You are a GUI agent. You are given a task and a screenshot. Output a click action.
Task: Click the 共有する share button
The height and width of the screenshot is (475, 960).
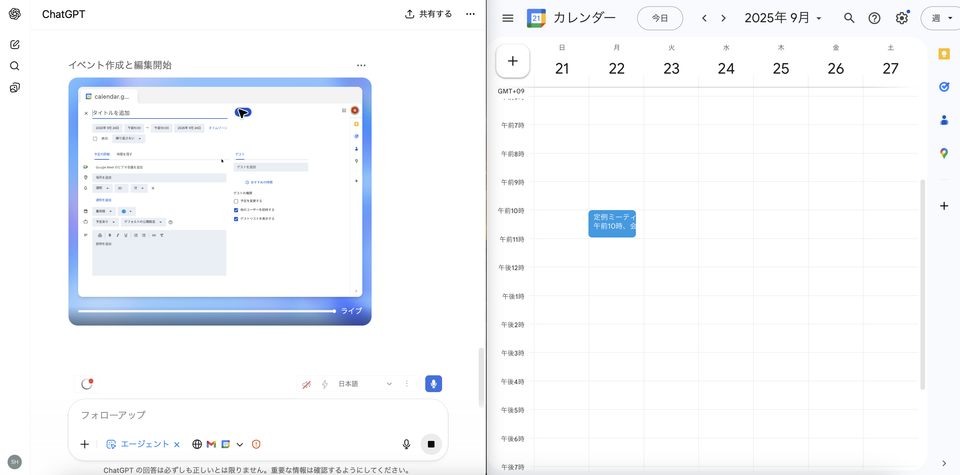click(x=429, y=14)
